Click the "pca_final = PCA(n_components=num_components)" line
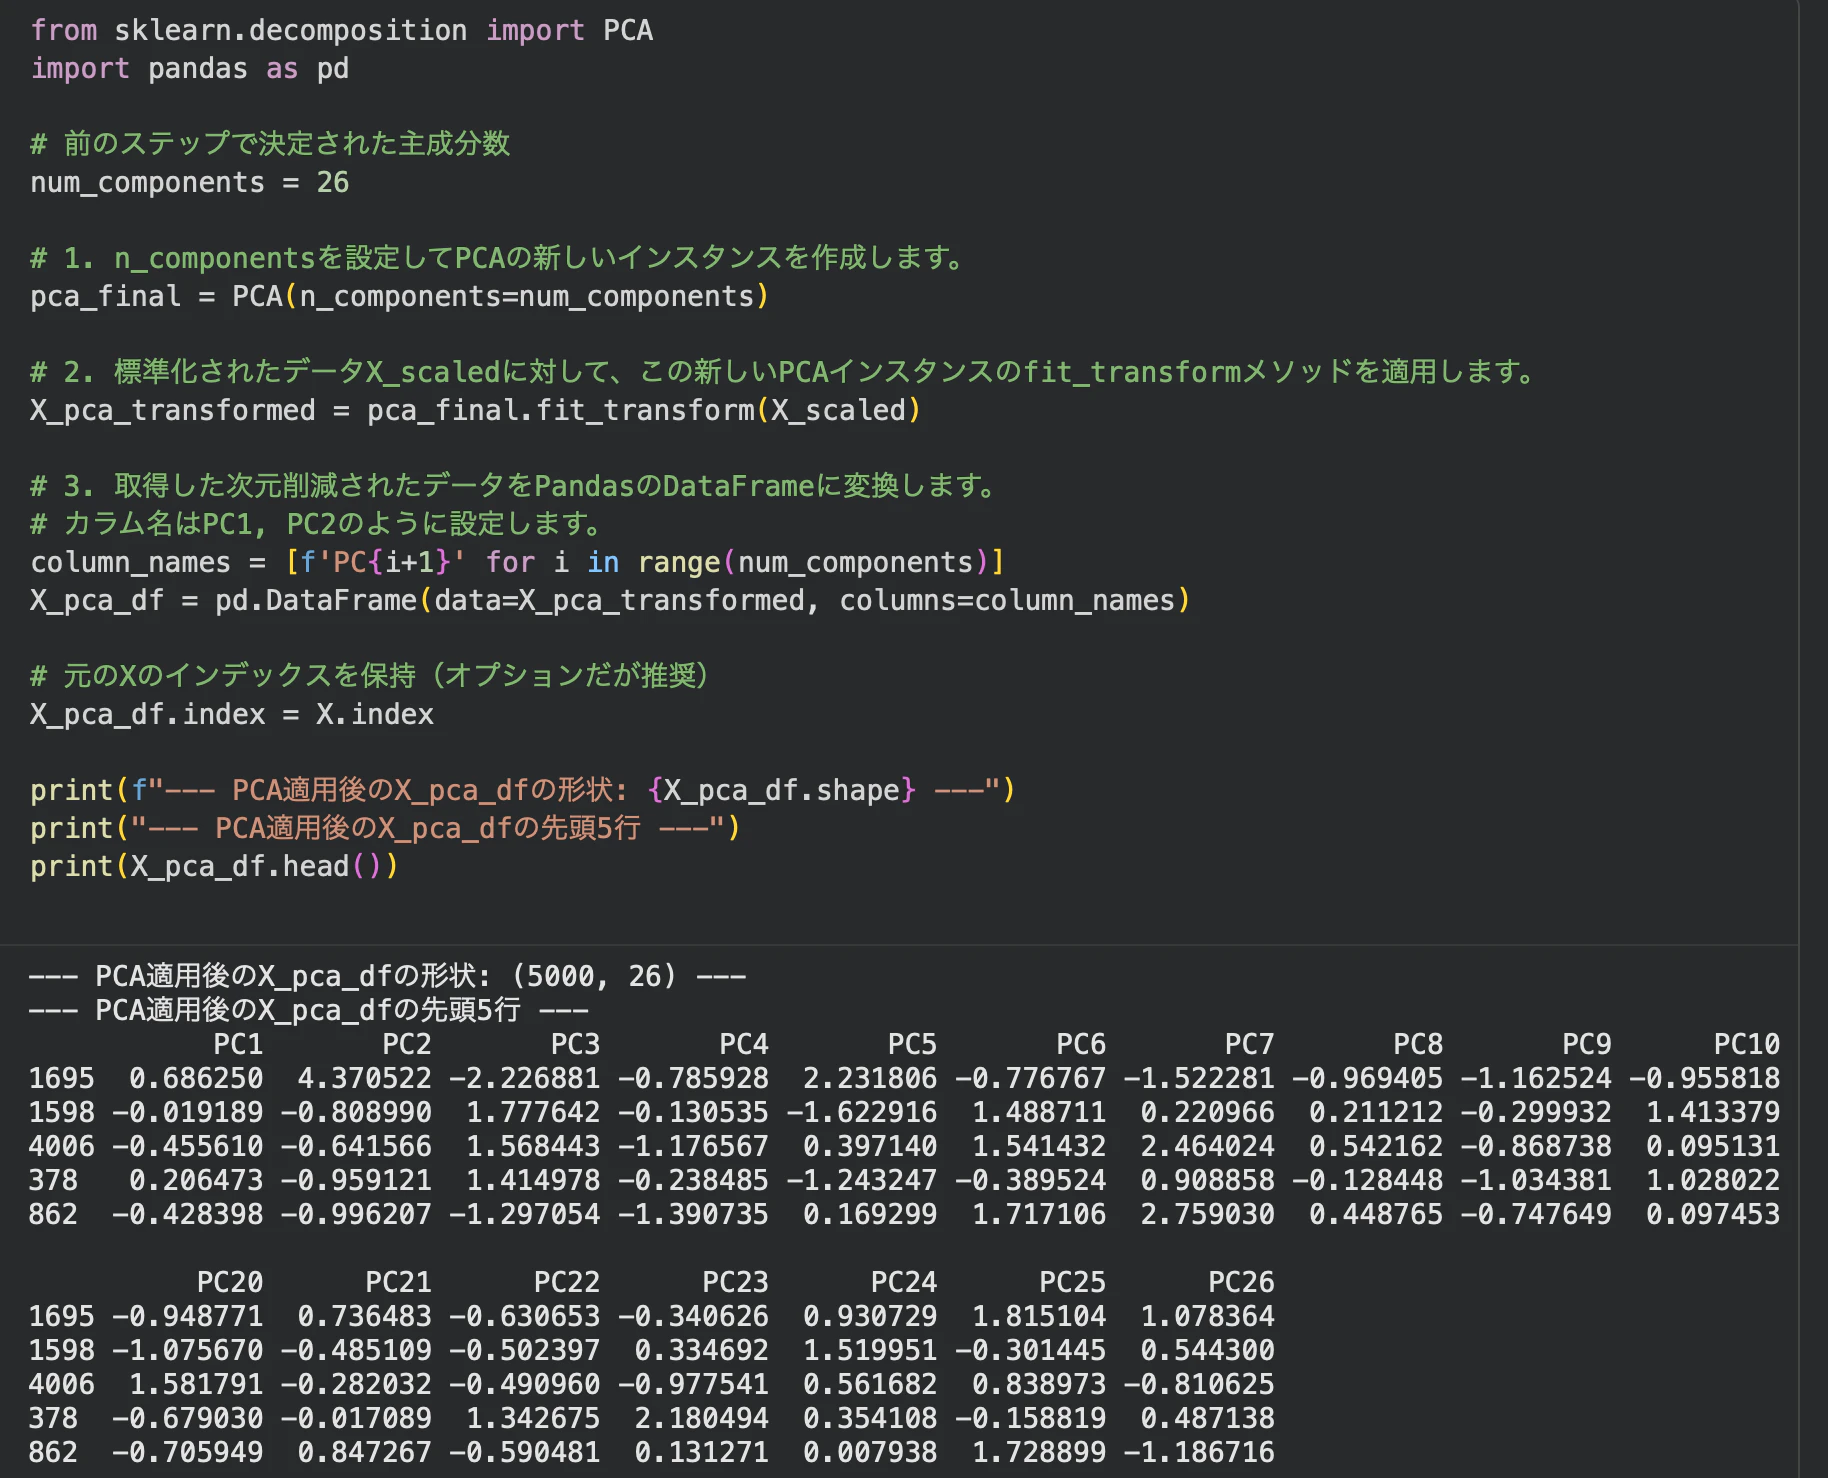The width and height of the screenshot is (1828, 1478). click(400, 296)
